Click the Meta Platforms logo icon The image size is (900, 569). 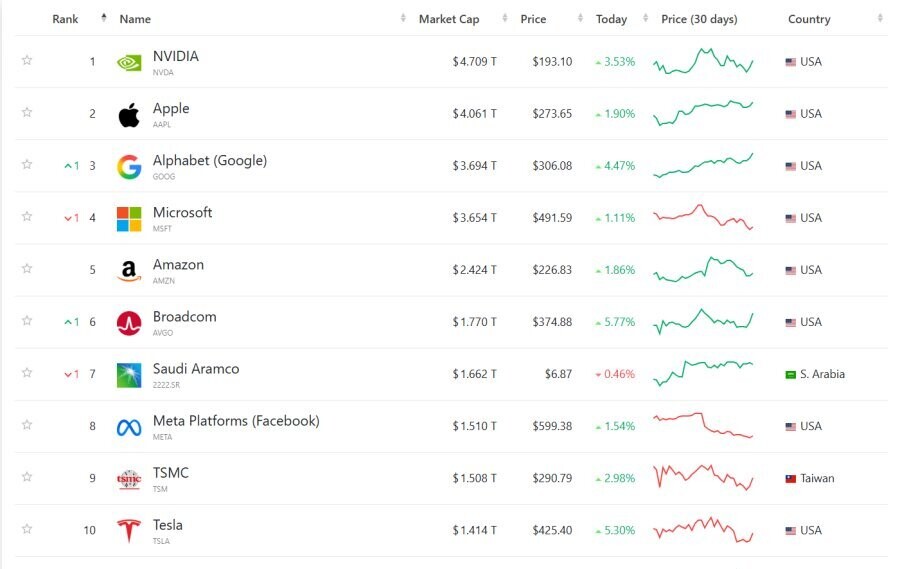coord(129,427)
